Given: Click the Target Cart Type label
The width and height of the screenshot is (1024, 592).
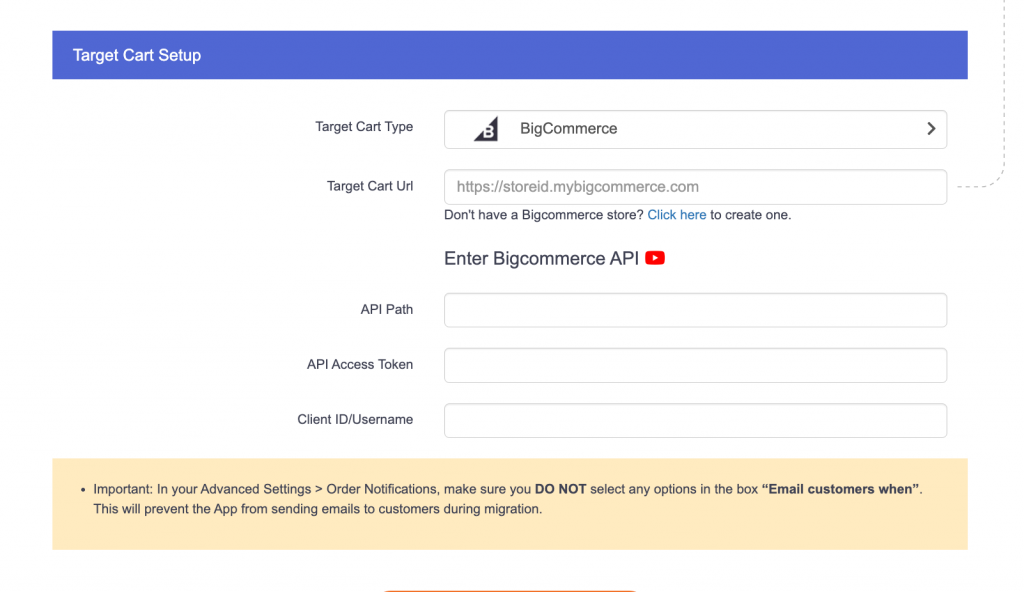Looking at the screenshot, I should [x=364, y=127].
